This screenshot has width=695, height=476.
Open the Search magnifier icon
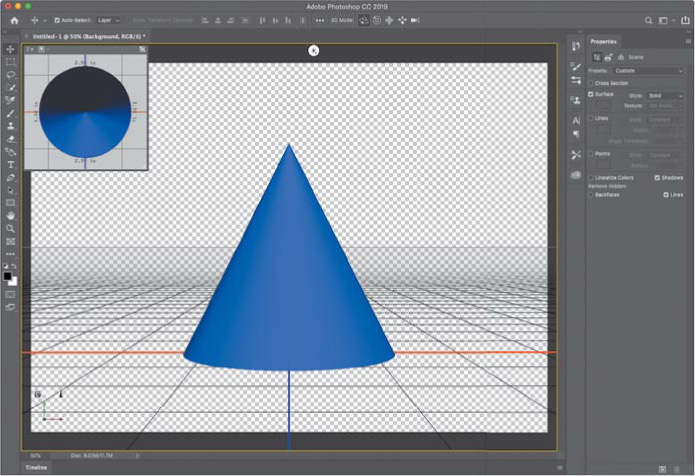(648, 20)
